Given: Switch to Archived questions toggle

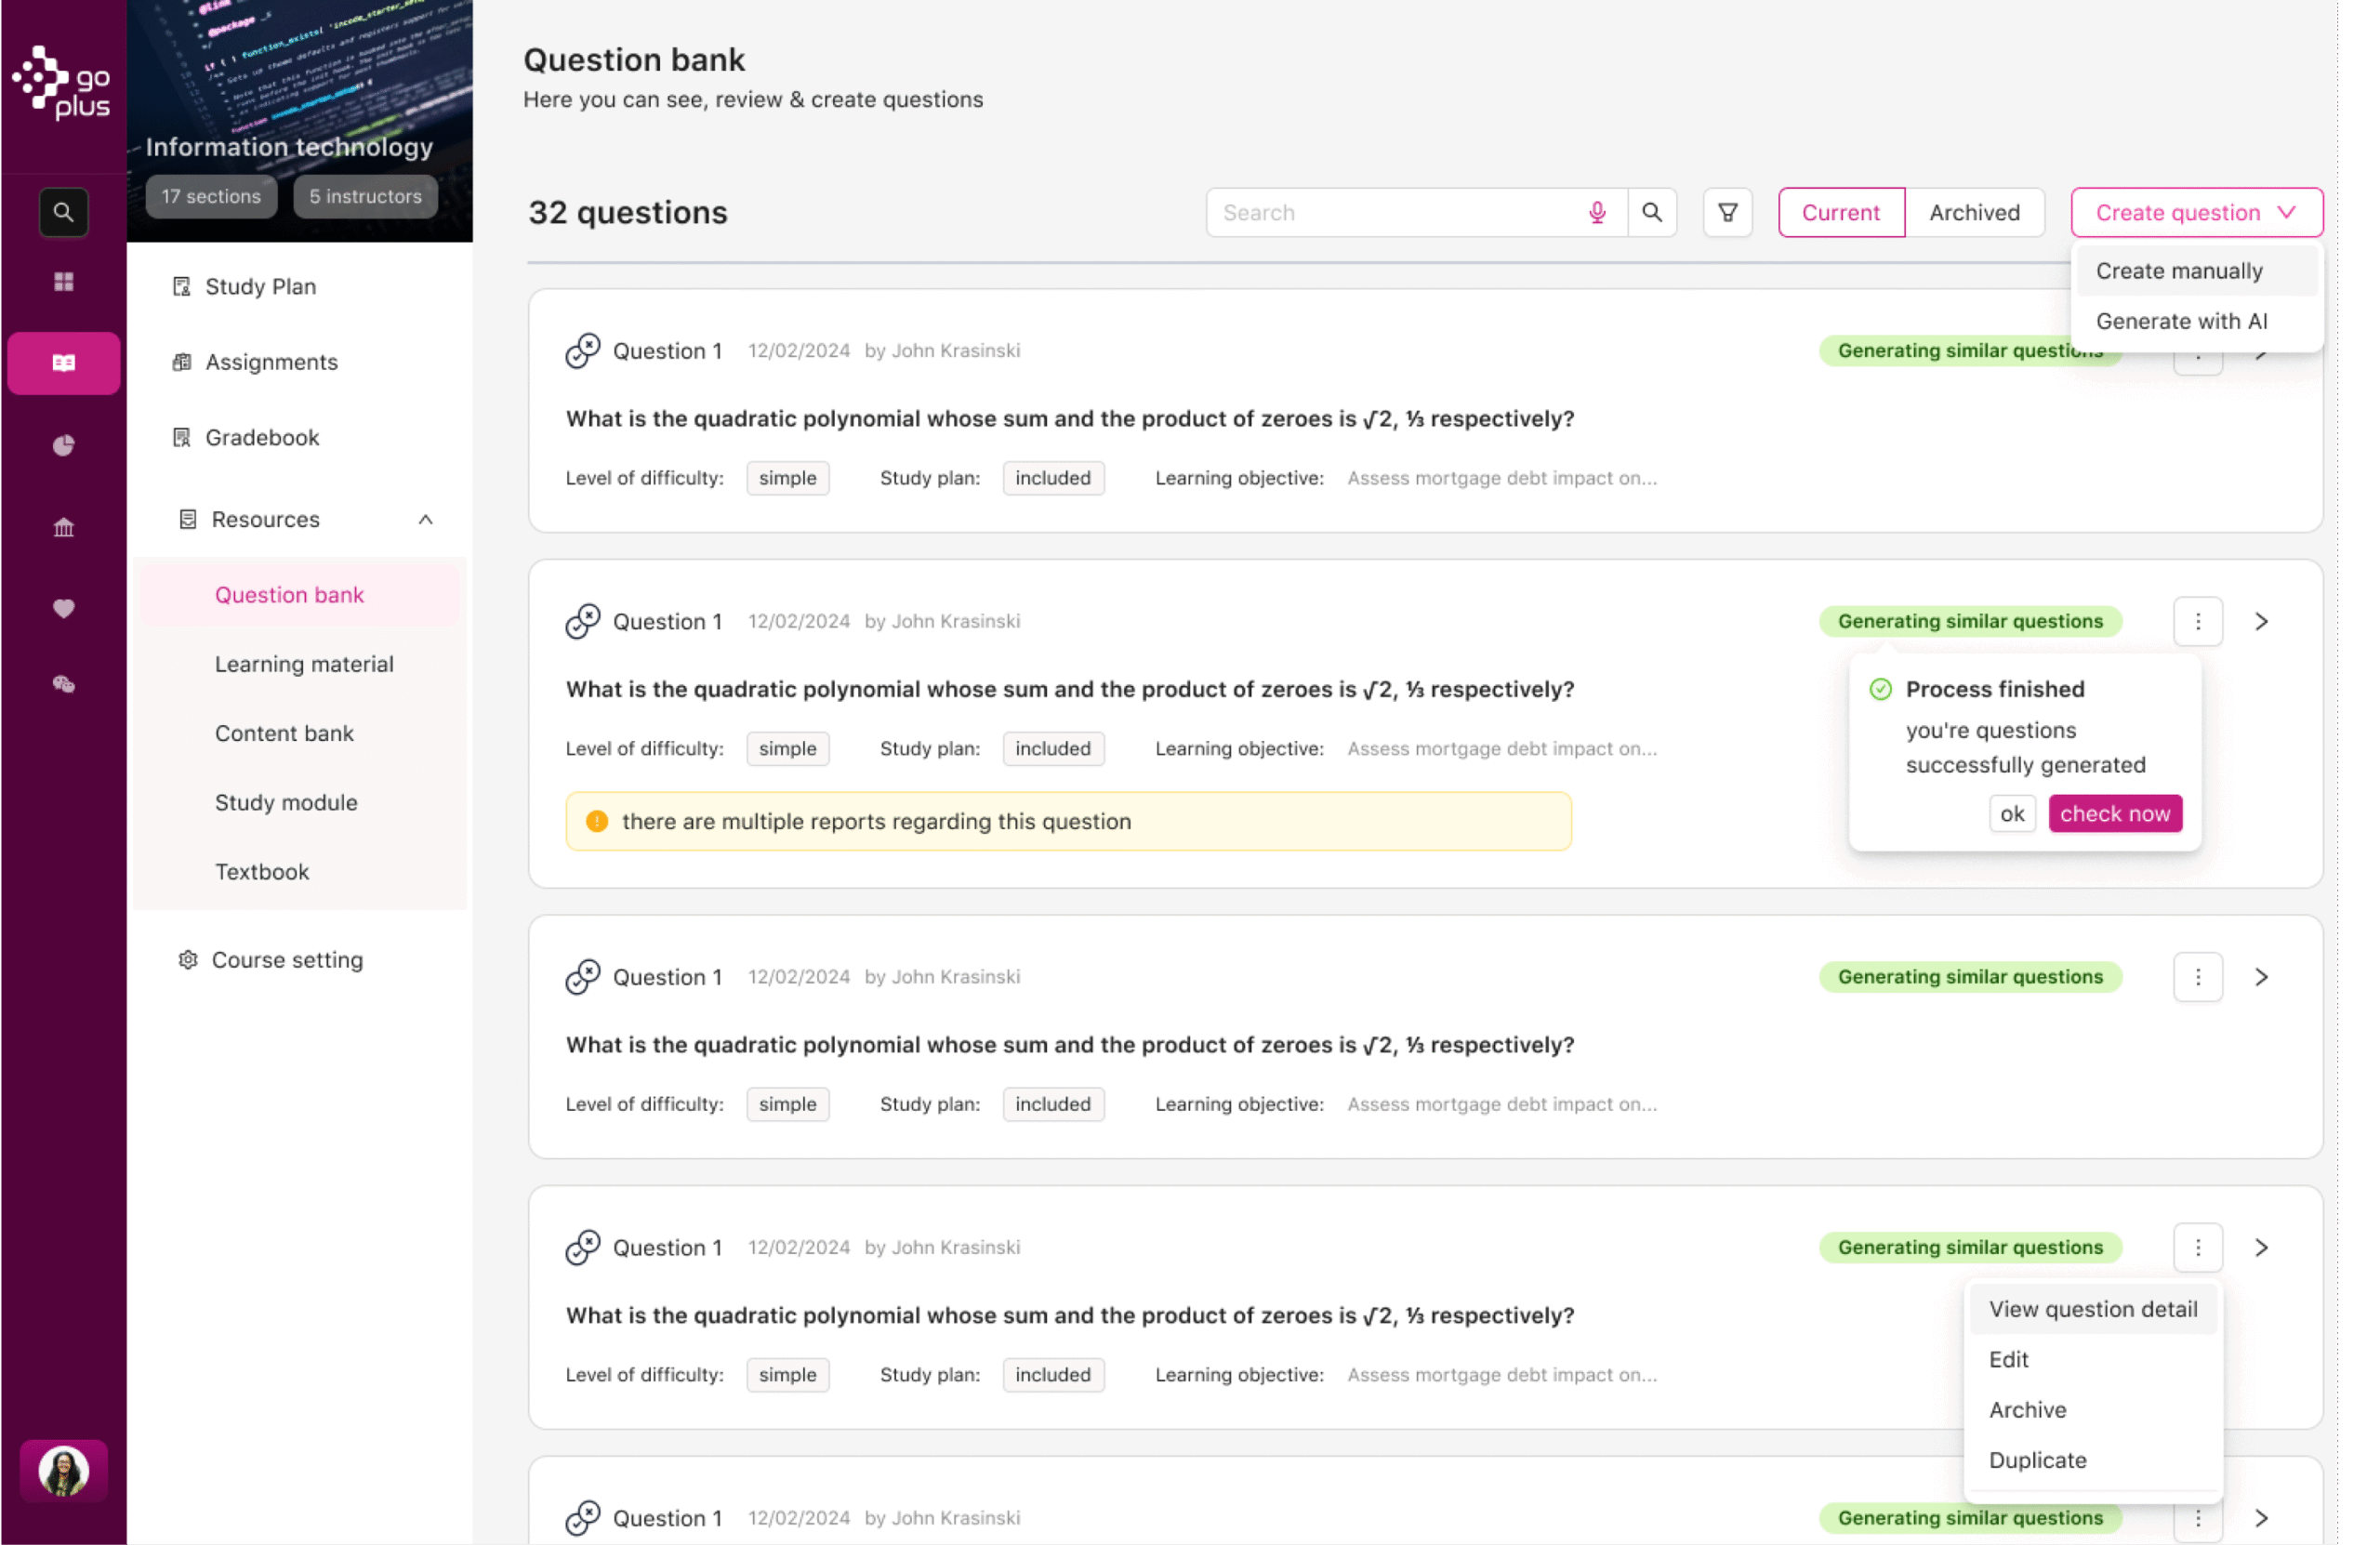Looking at the screenshot, I should (x=1974, y=212).
